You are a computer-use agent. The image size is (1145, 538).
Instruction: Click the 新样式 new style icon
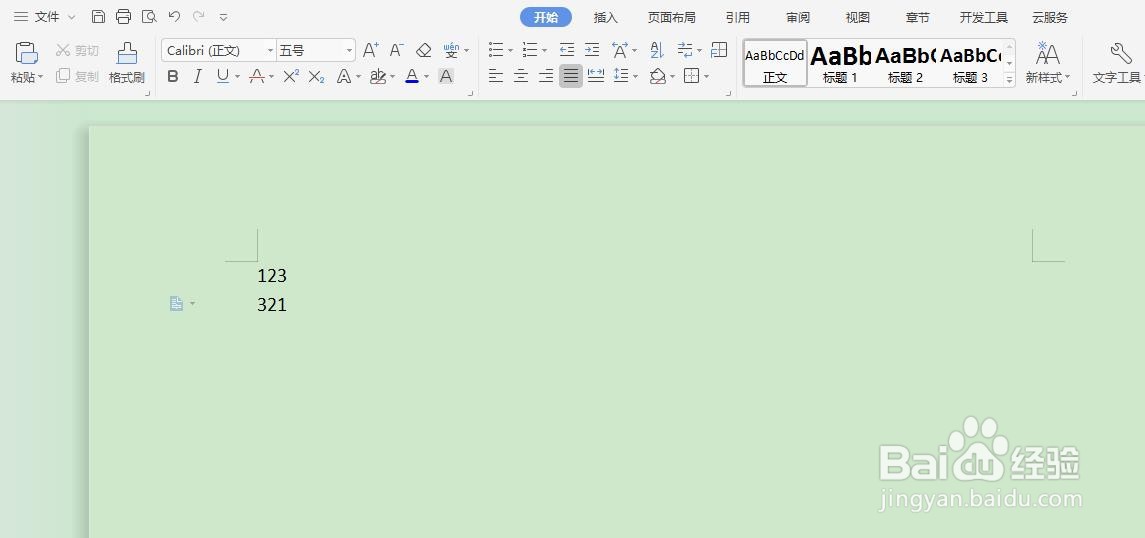1048,53
